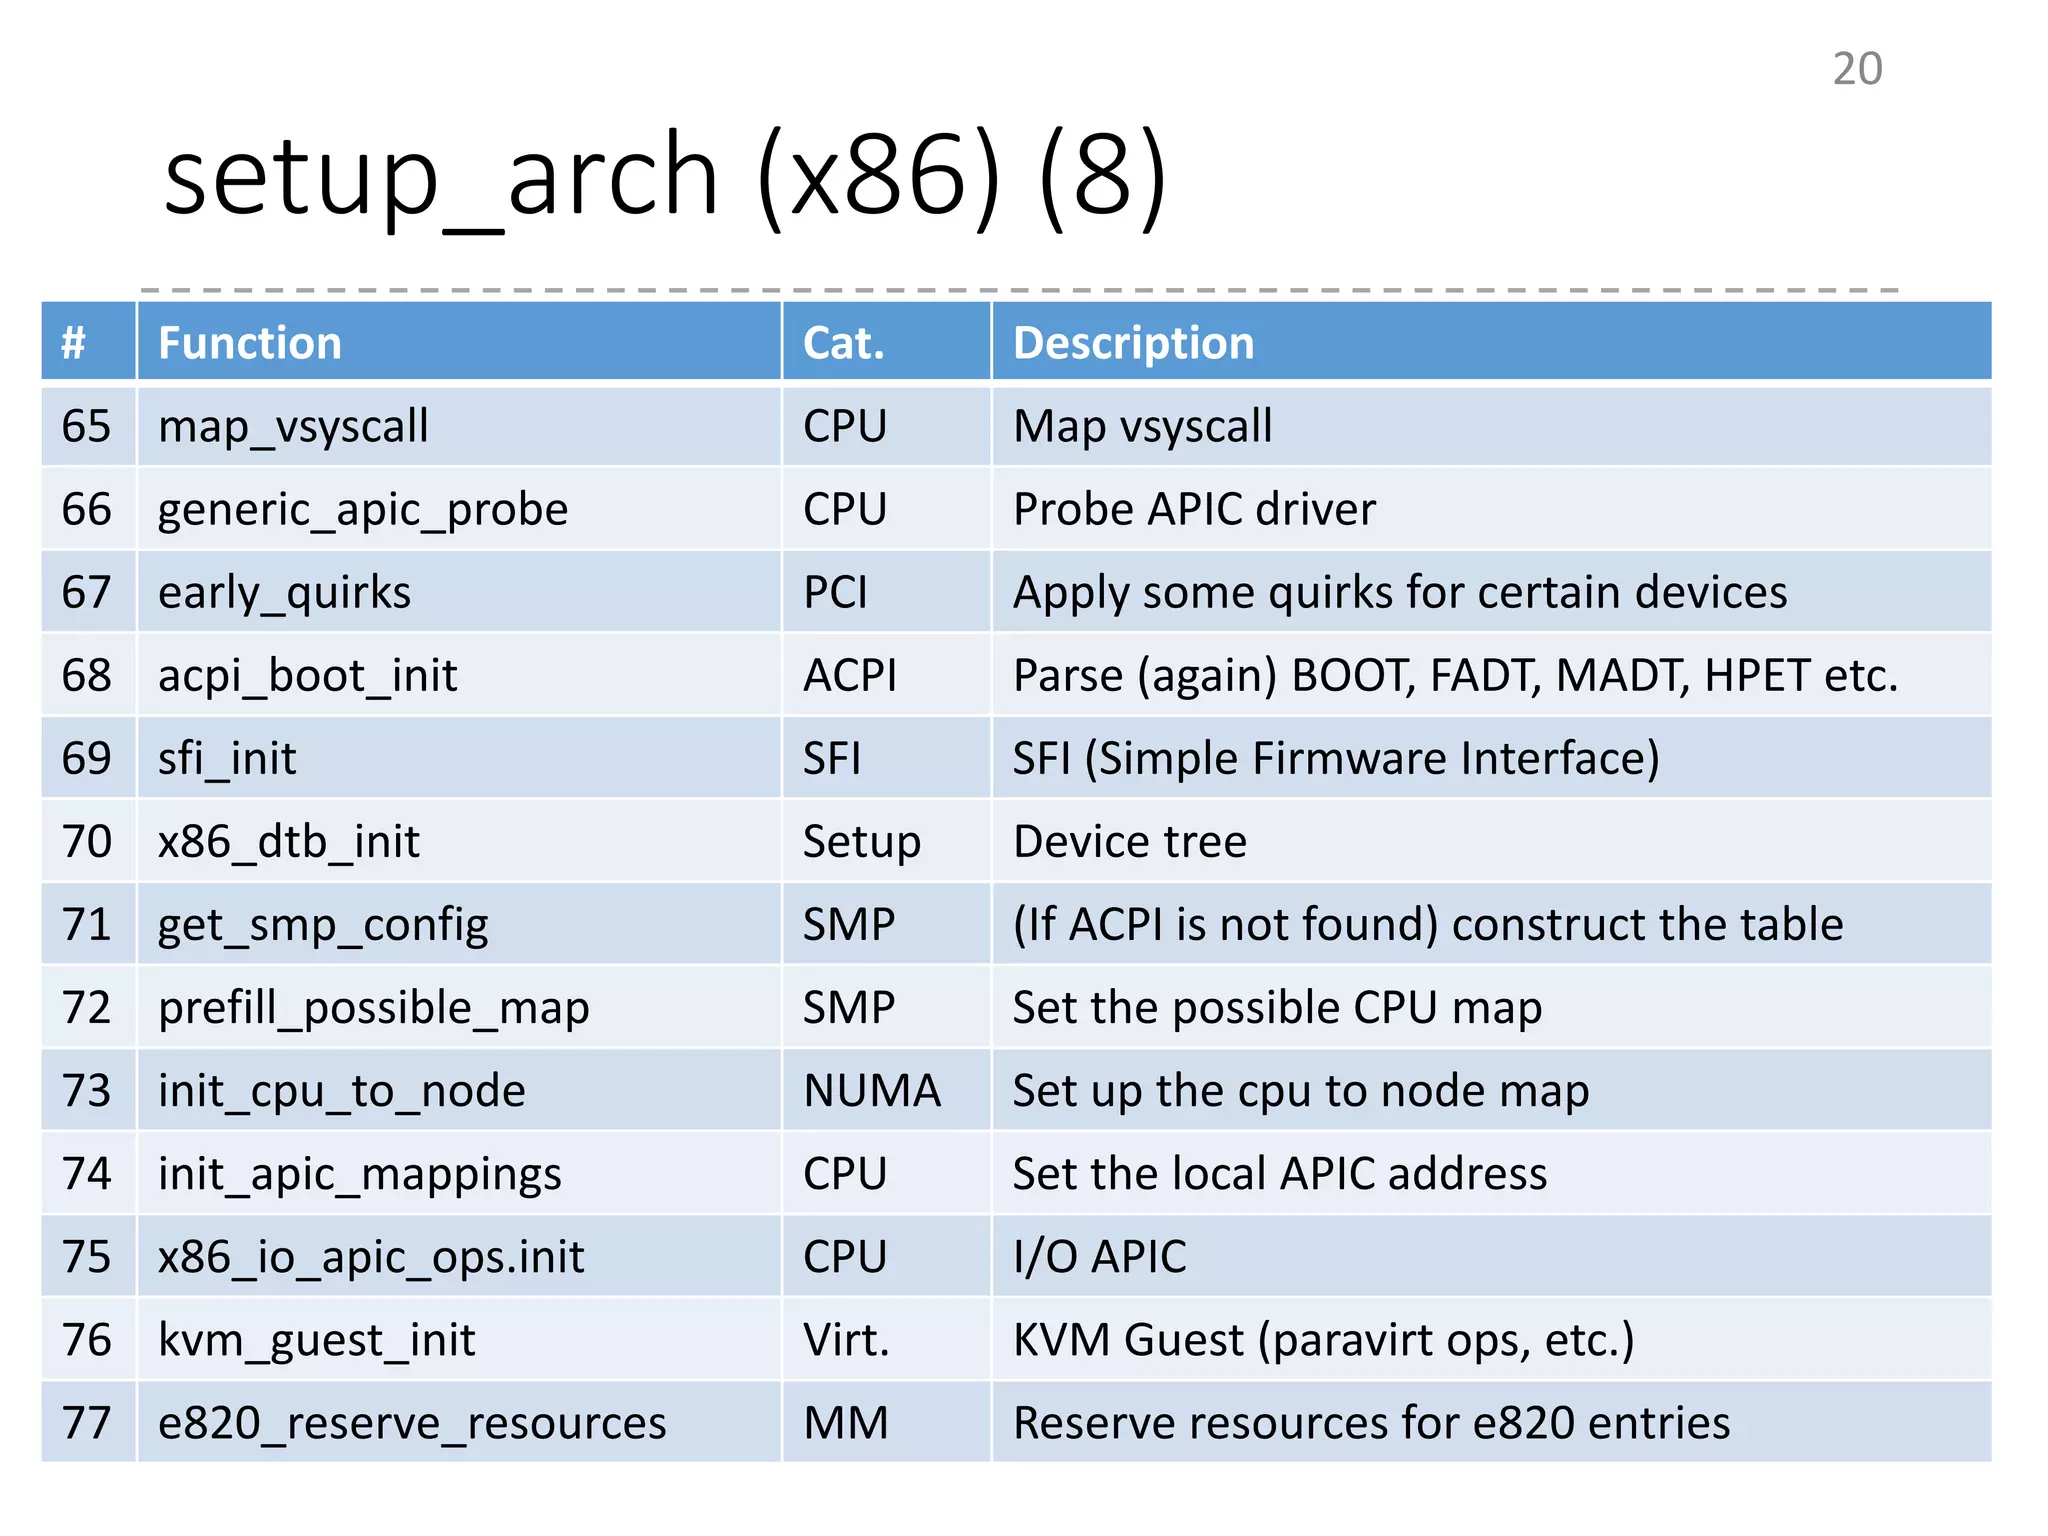Viewport: 2048px width, 1536px height.
Task: Click the slide title setup_arch (x86) (8)
Action: (665, 178)
